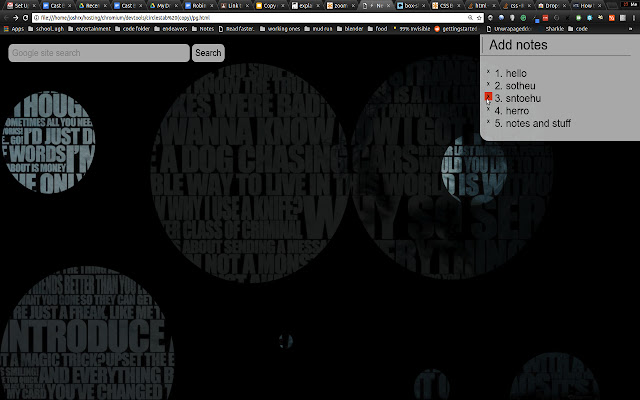This screenshot has height=400, width=640.
Task: Click the white shield extension icon
Action: coord(512,18)
